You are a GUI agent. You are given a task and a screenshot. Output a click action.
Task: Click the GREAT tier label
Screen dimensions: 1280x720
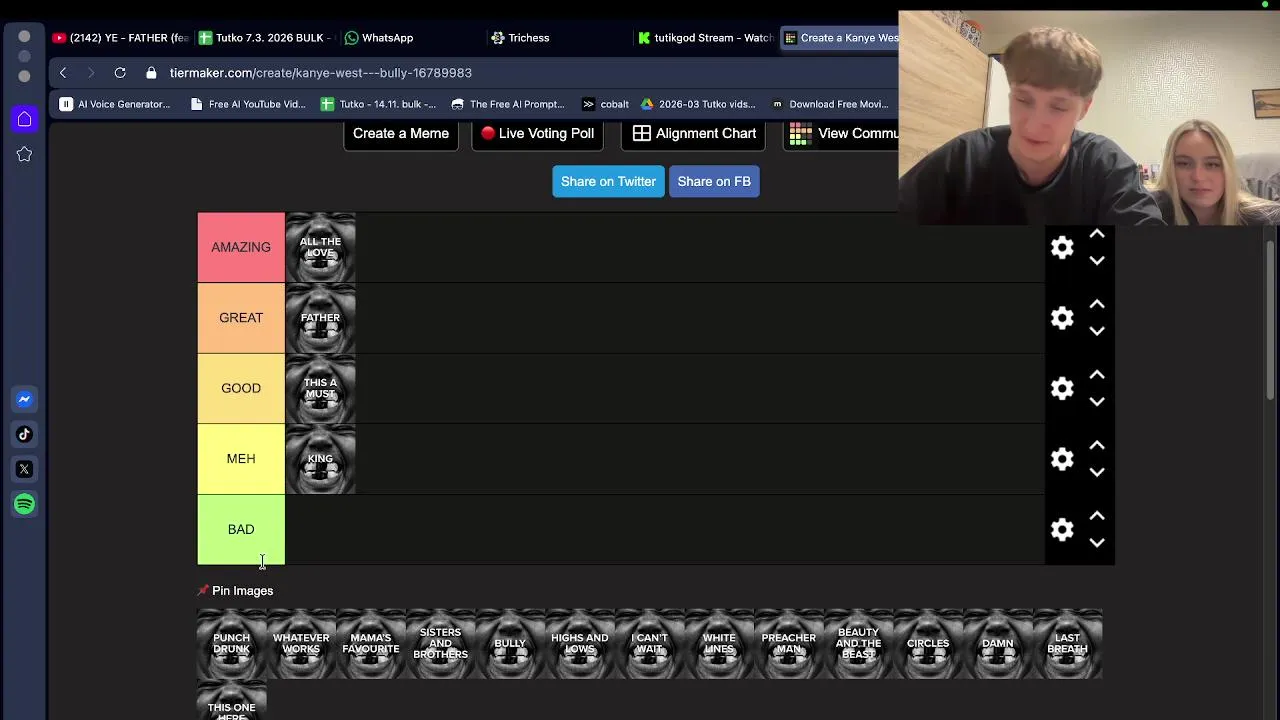pyautogui.click(x=241, y=318)
